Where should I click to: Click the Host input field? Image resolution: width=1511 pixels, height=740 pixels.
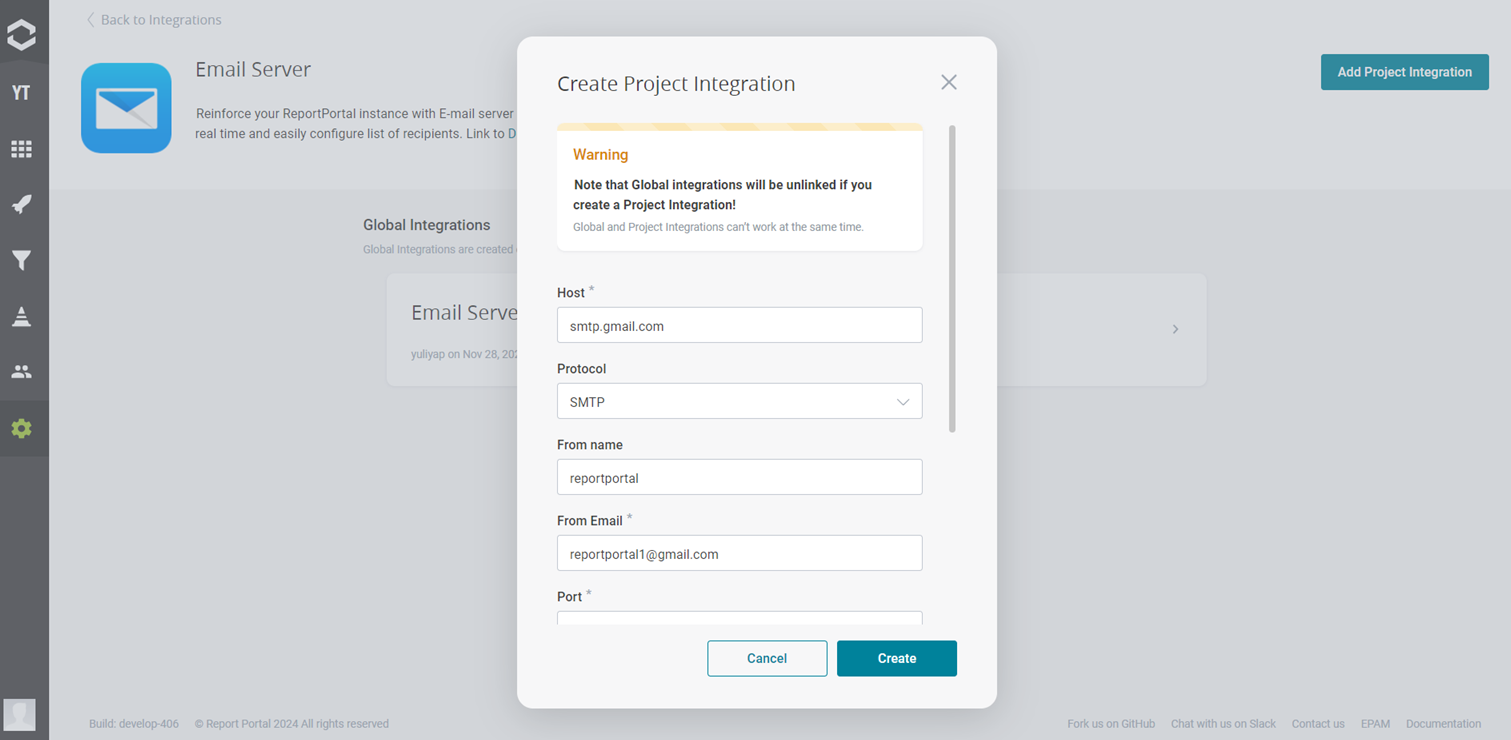(x=739, y=325)
